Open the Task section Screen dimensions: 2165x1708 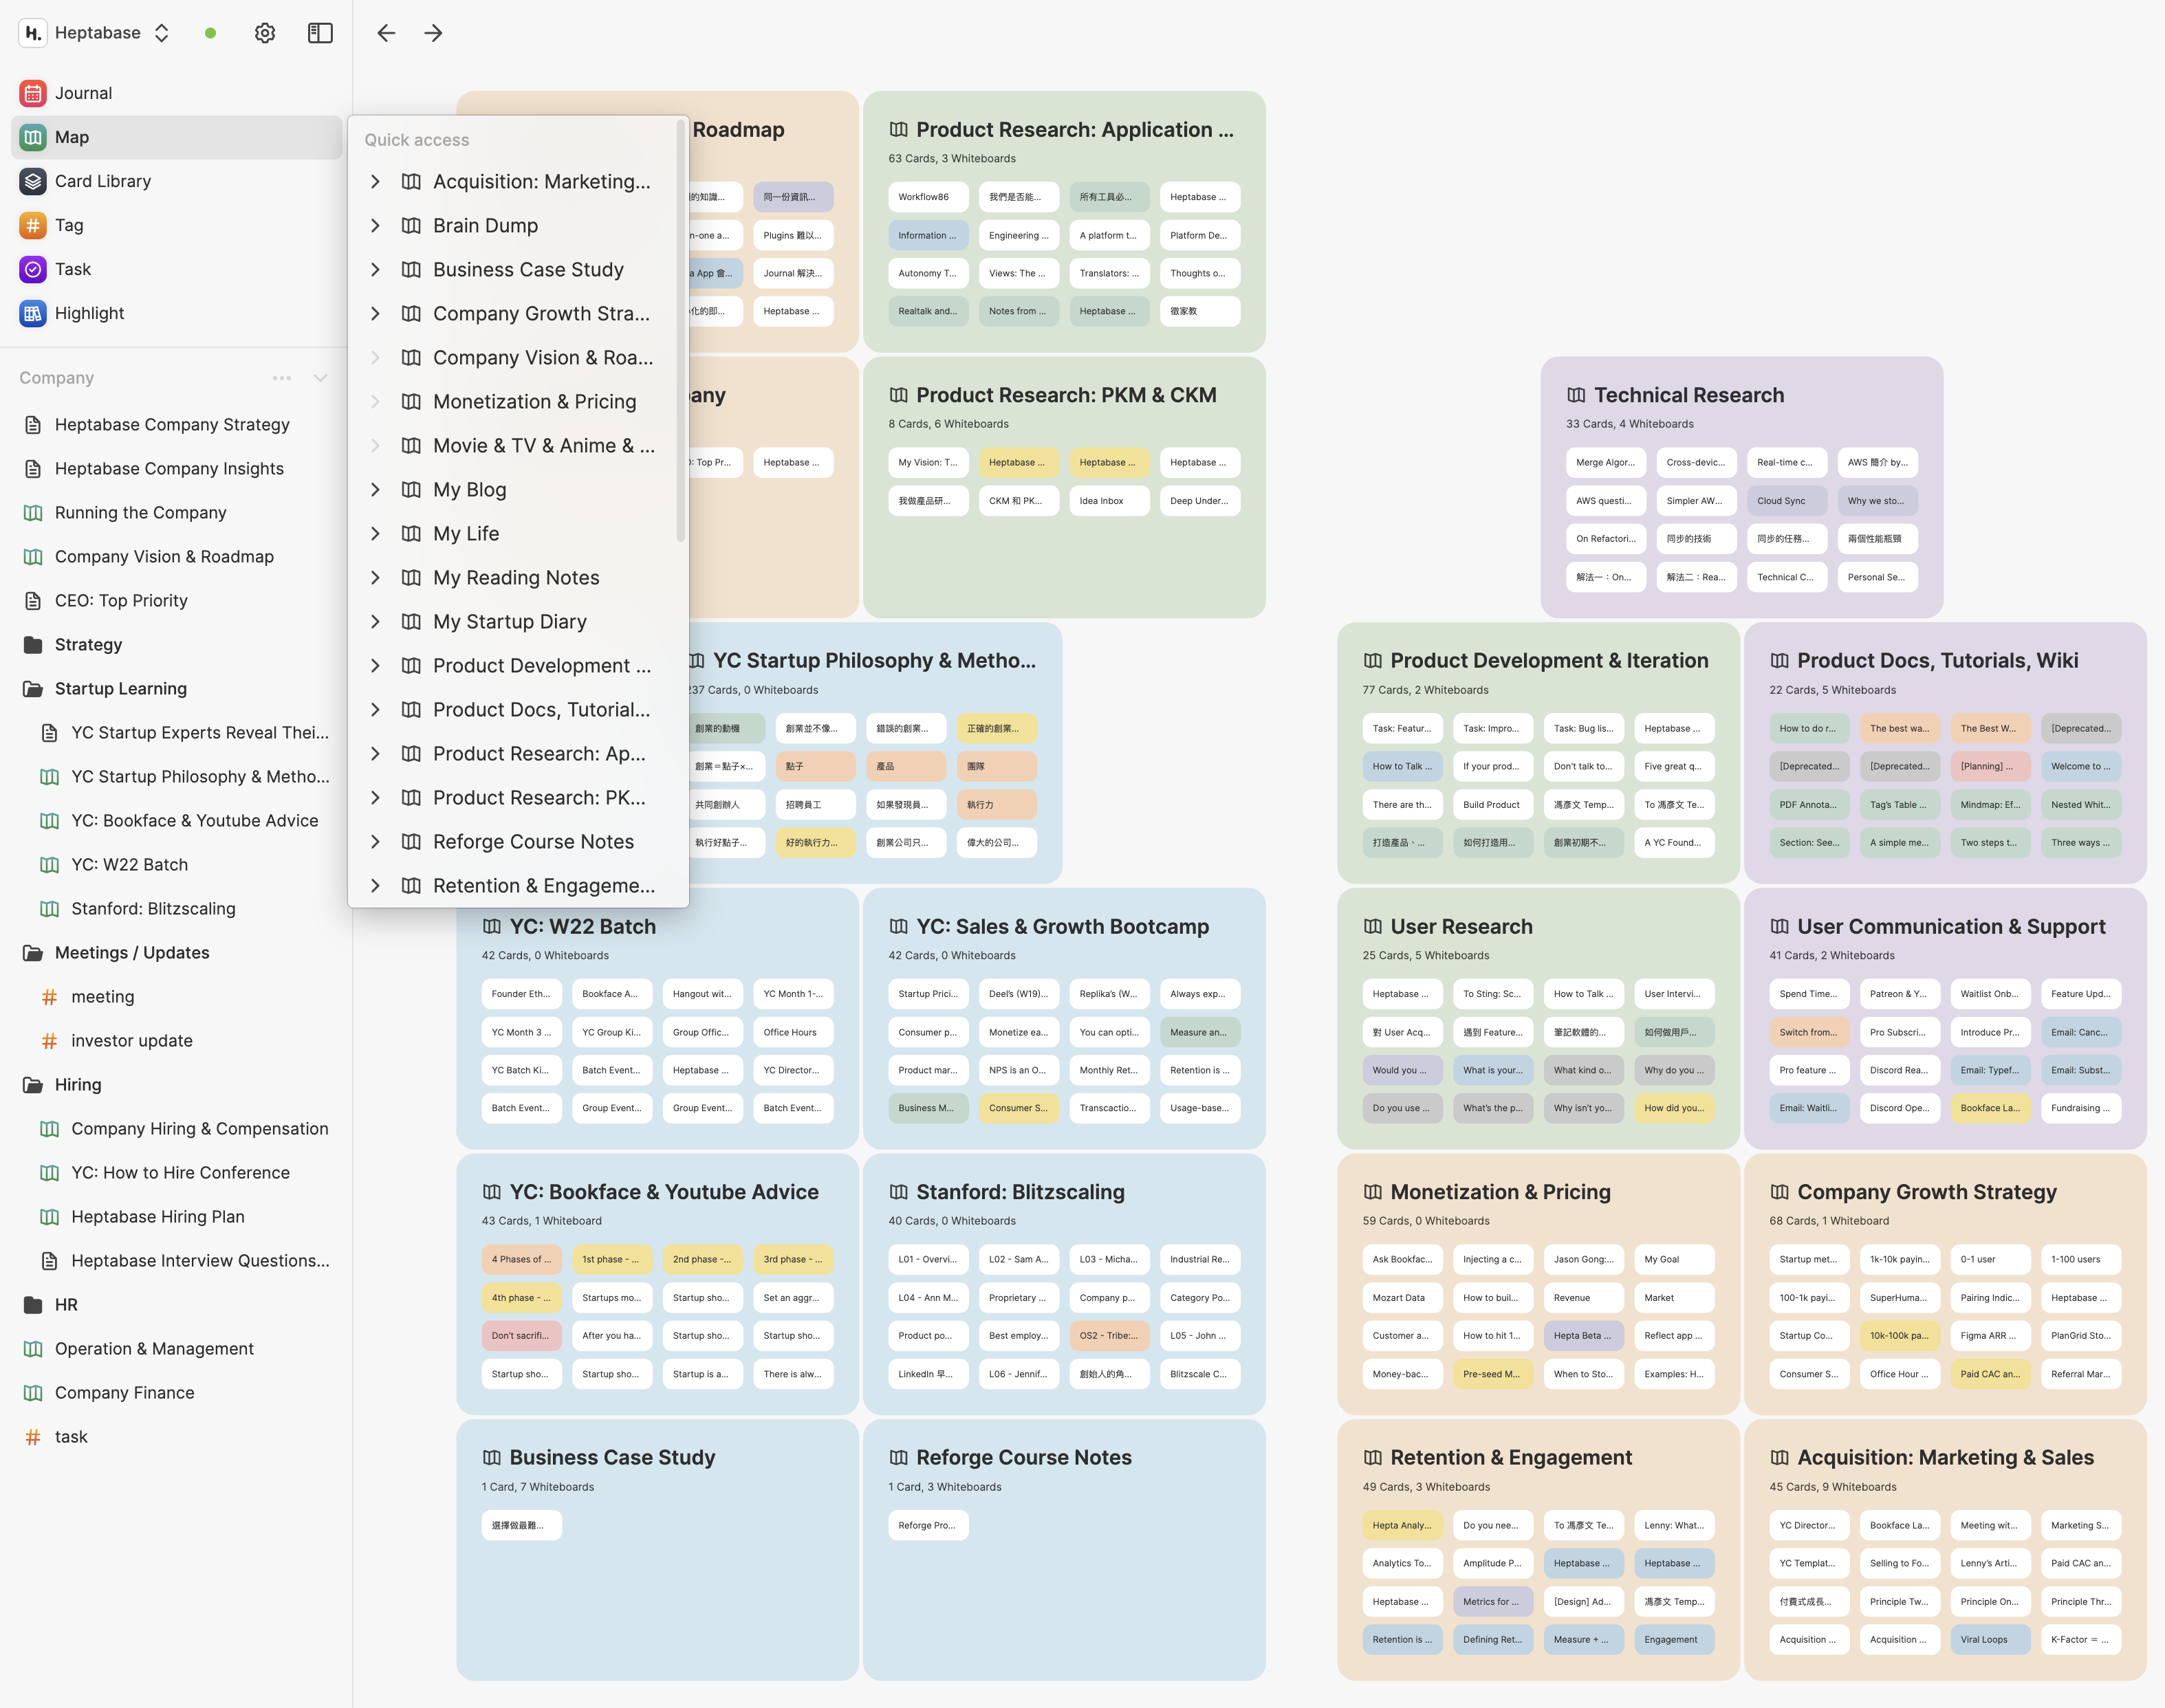click(x=176, y=269)
